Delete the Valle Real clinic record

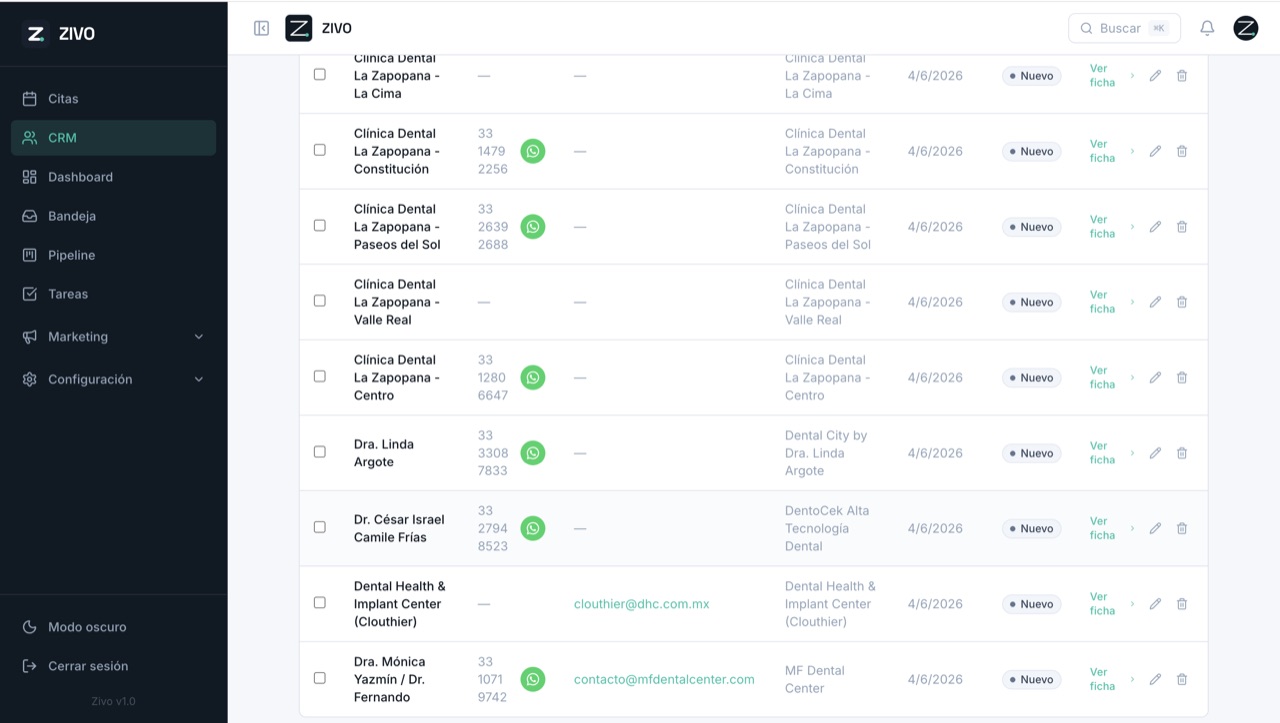pyautogui.click(x=1182, y=302)
